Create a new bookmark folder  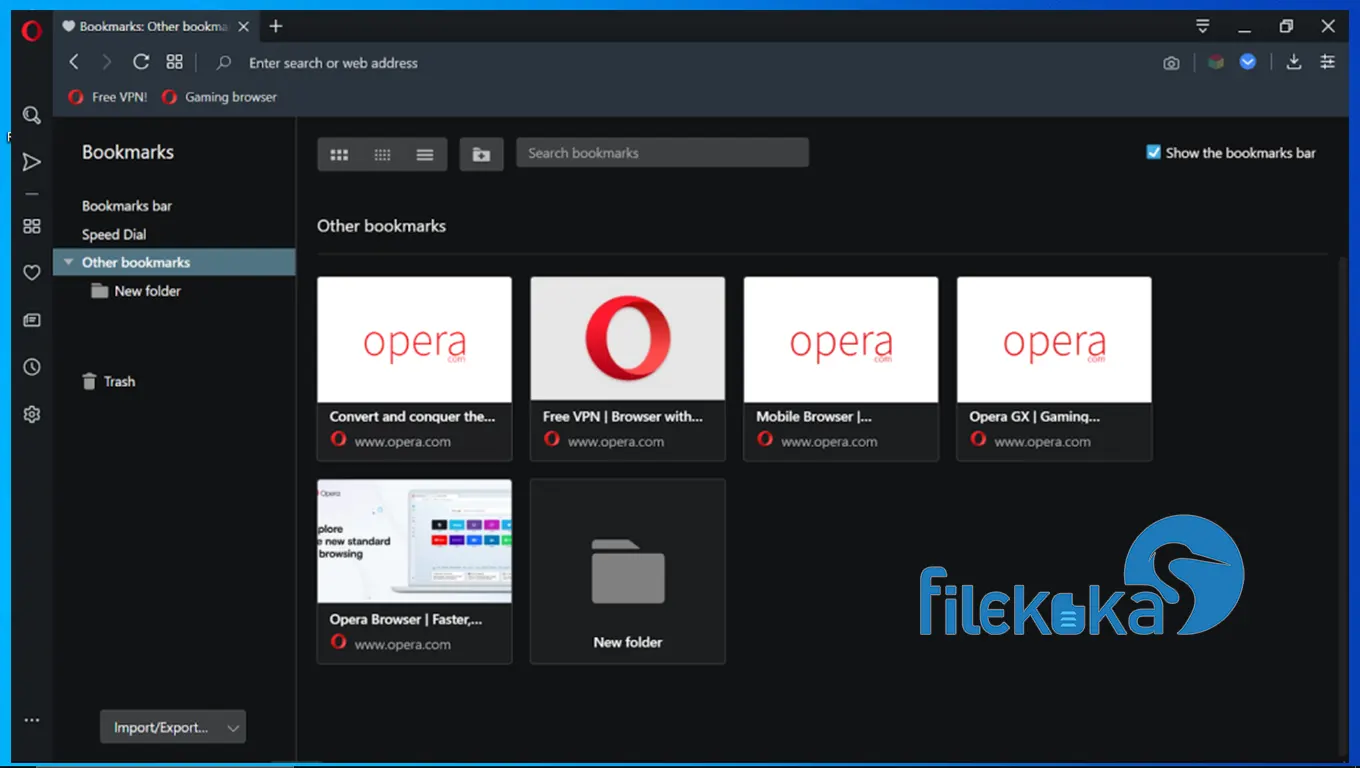tap(481, 154)
